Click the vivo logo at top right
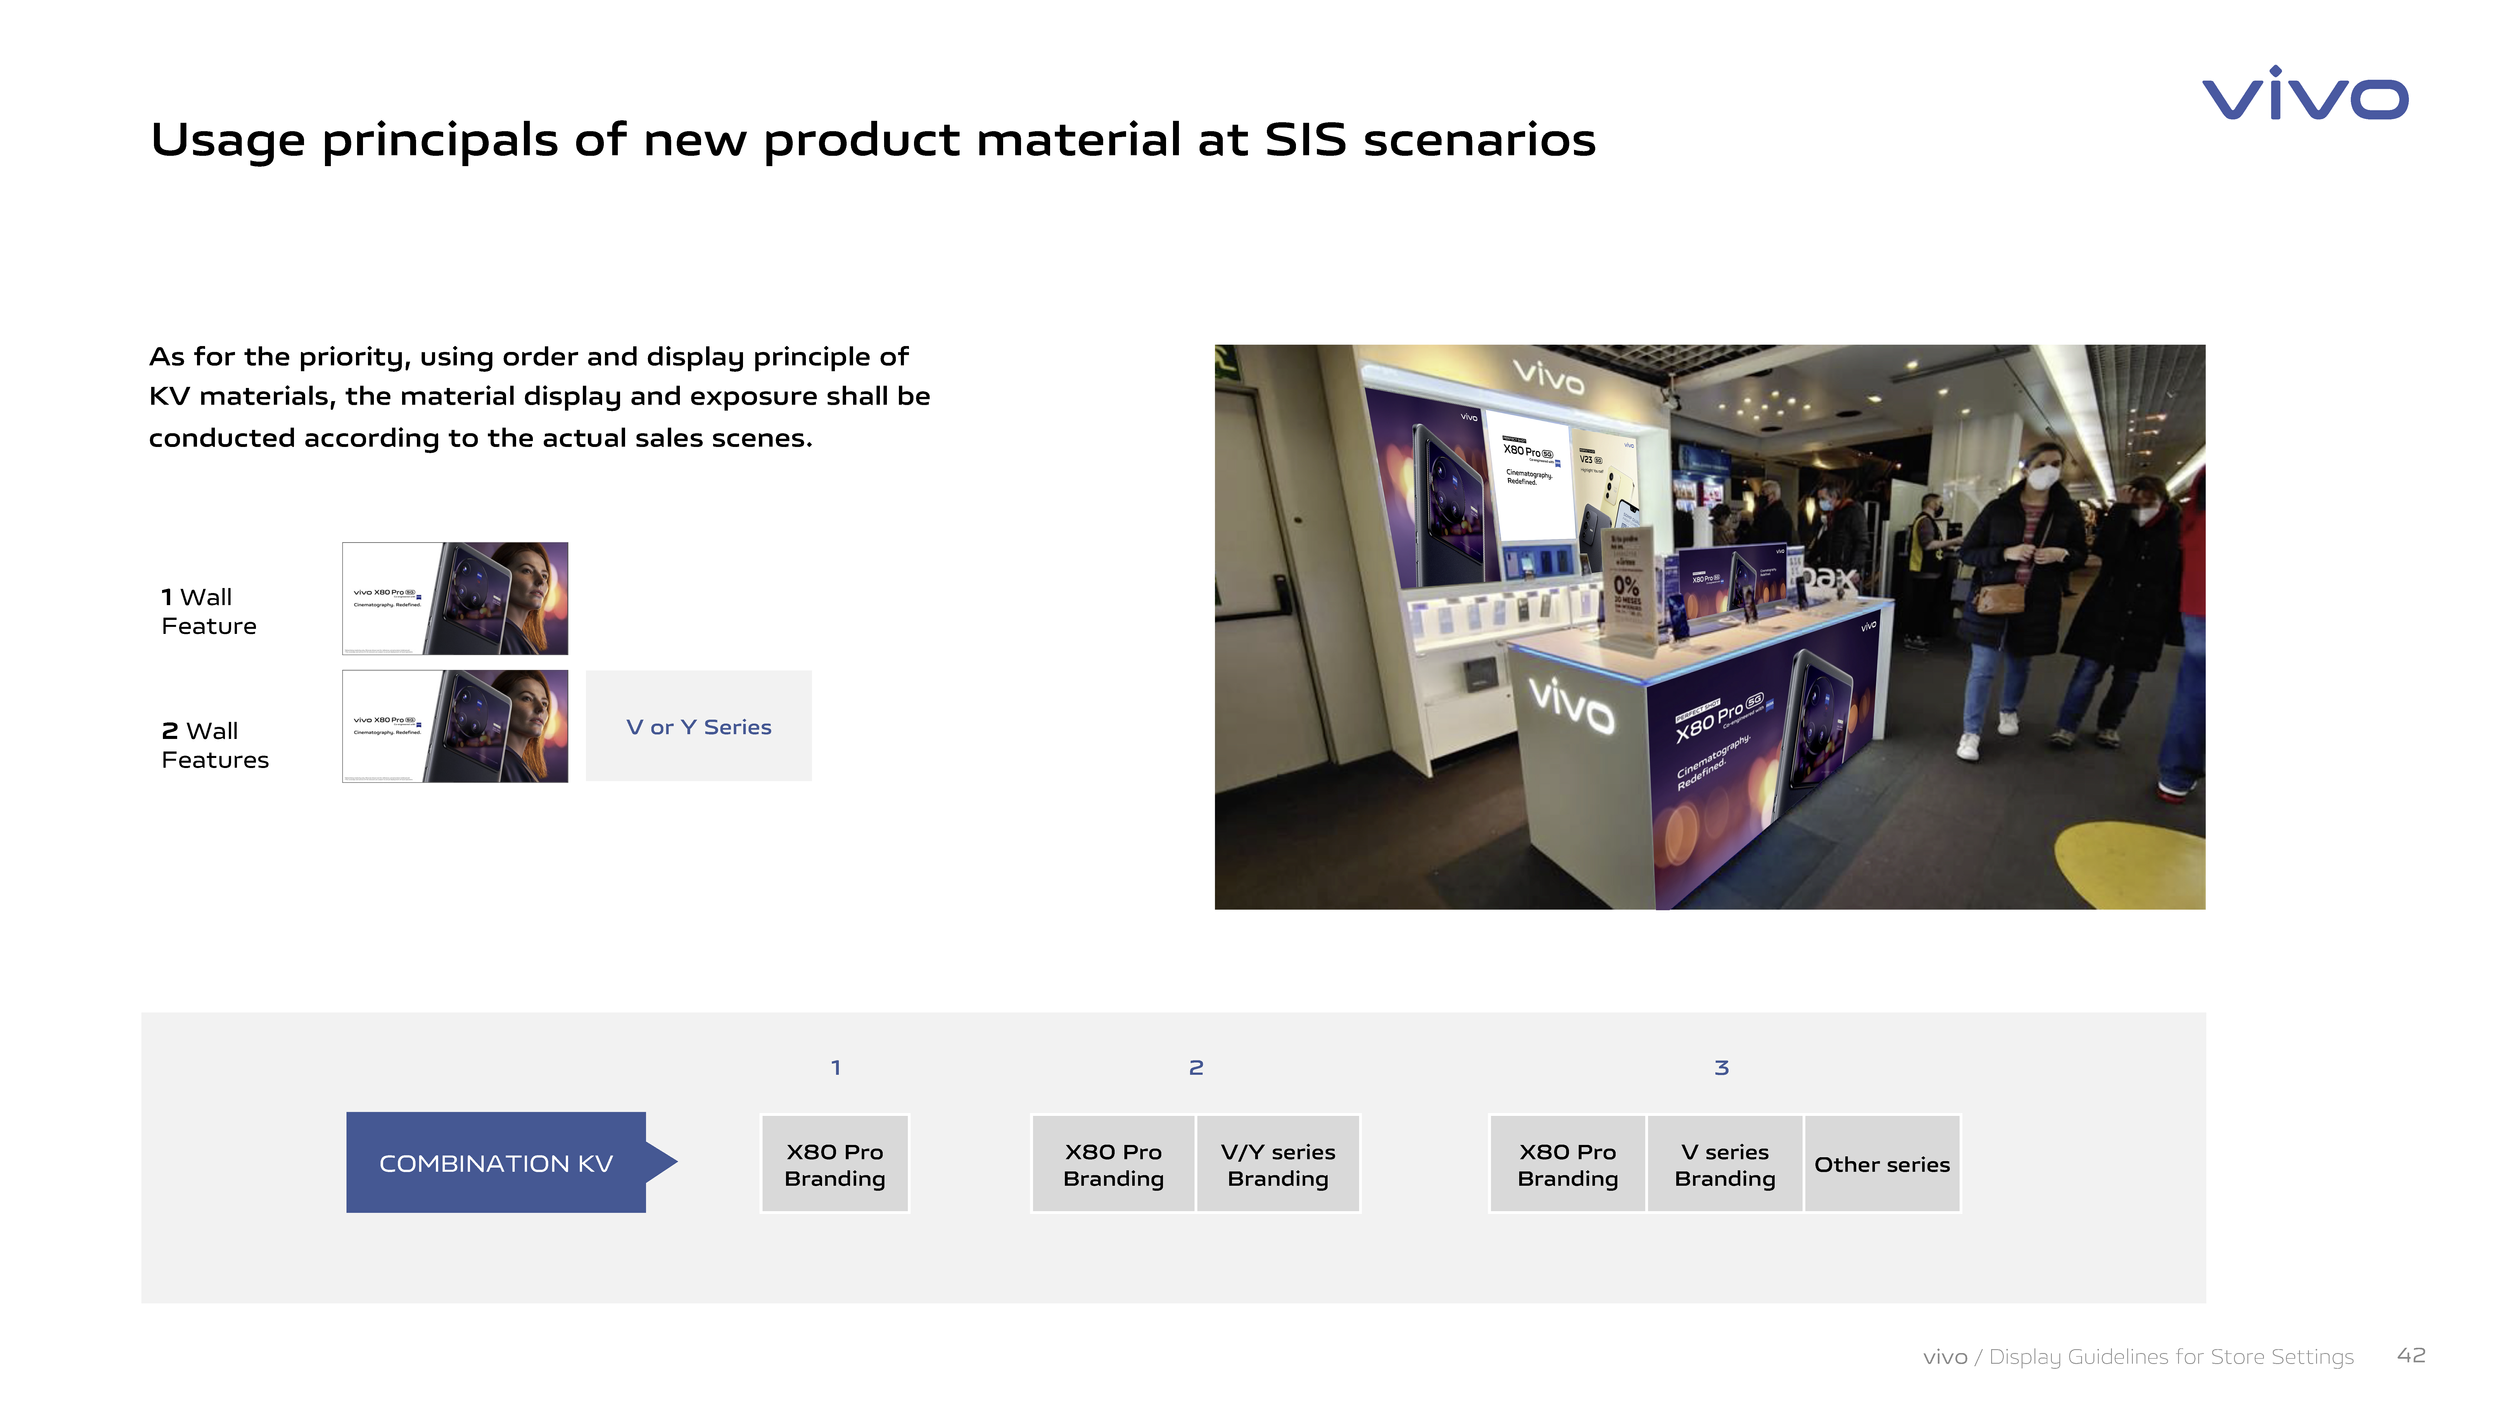The width and height of the screenshot is (2500, 1408). coord(2304,95)
